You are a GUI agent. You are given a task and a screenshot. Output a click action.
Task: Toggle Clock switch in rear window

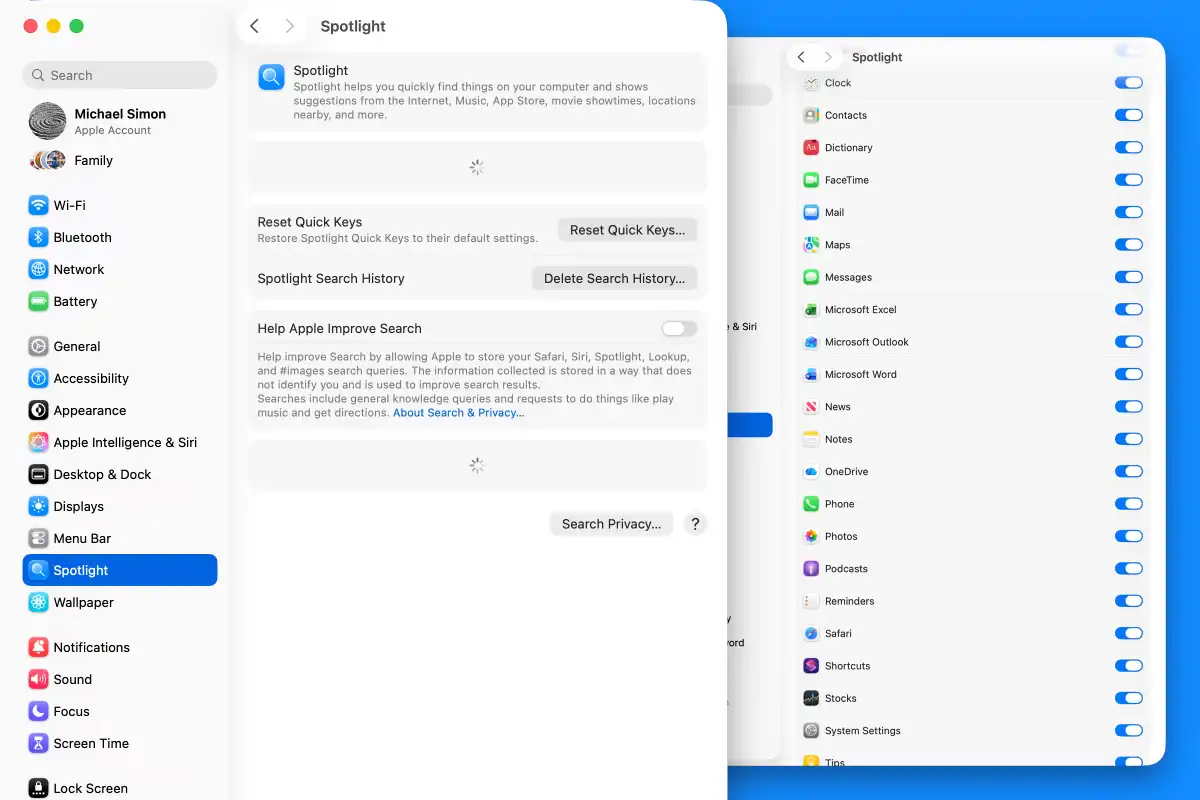[x=1128, y=83]
